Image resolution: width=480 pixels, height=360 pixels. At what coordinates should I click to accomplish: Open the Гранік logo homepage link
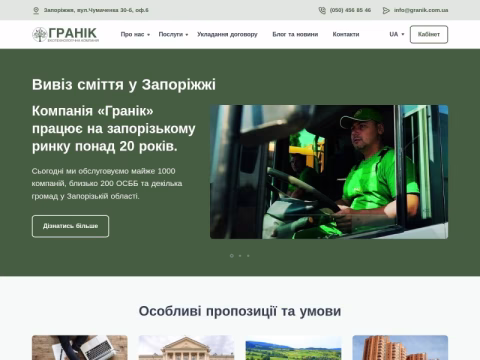click(65, 34)
